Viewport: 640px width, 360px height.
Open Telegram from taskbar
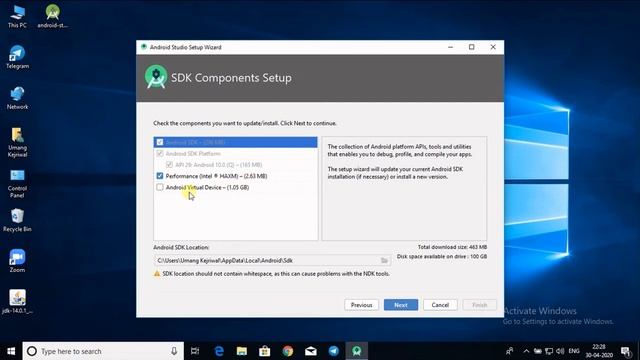pos(333,351)
